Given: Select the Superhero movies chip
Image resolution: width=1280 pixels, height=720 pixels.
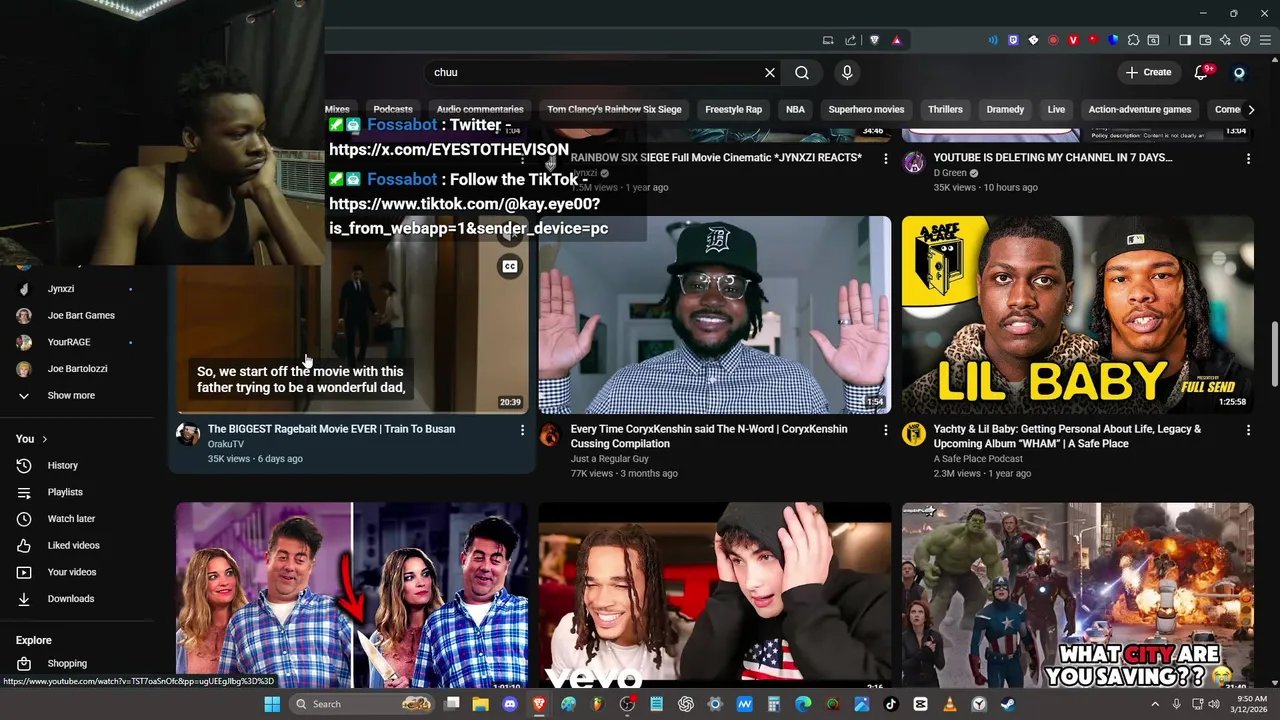Looking at the screenshot, I should click(x=866, y=110).
